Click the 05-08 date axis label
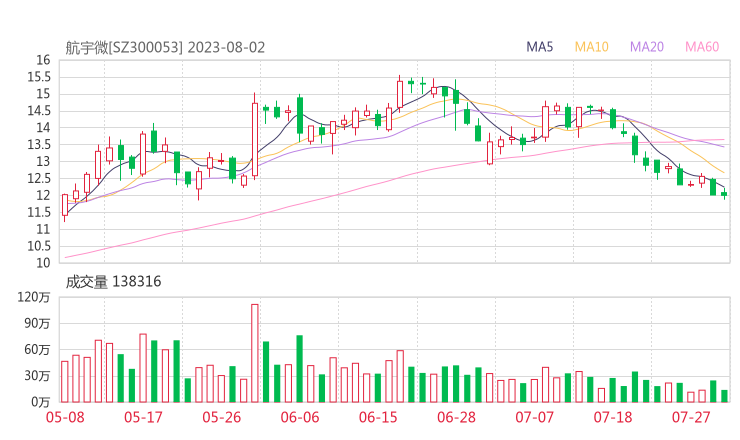Image resolution: width=740 pixels, height=440 pixels. (65, 417)
